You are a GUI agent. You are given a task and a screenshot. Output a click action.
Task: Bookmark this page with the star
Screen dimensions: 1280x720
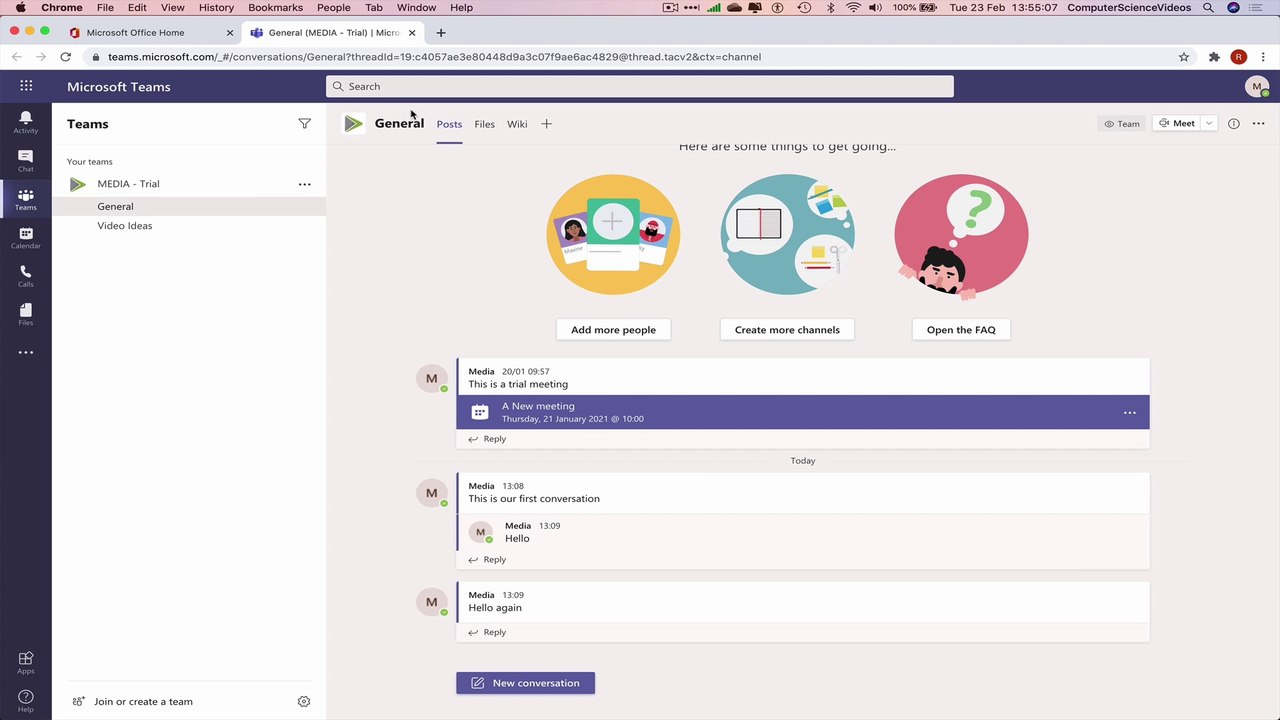(x=1184, y=57)
